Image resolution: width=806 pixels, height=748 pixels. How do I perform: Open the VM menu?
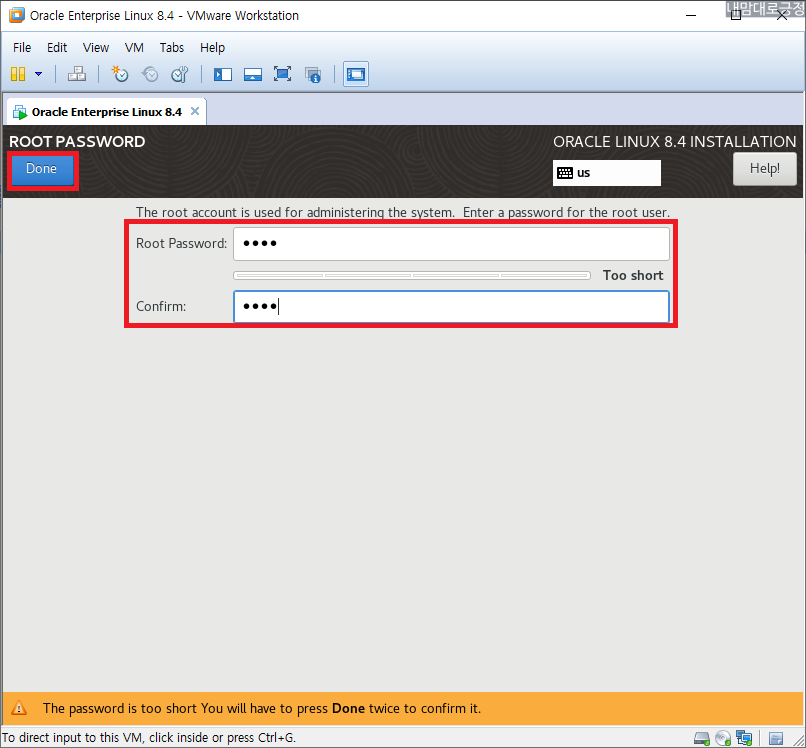coord(134,47)
